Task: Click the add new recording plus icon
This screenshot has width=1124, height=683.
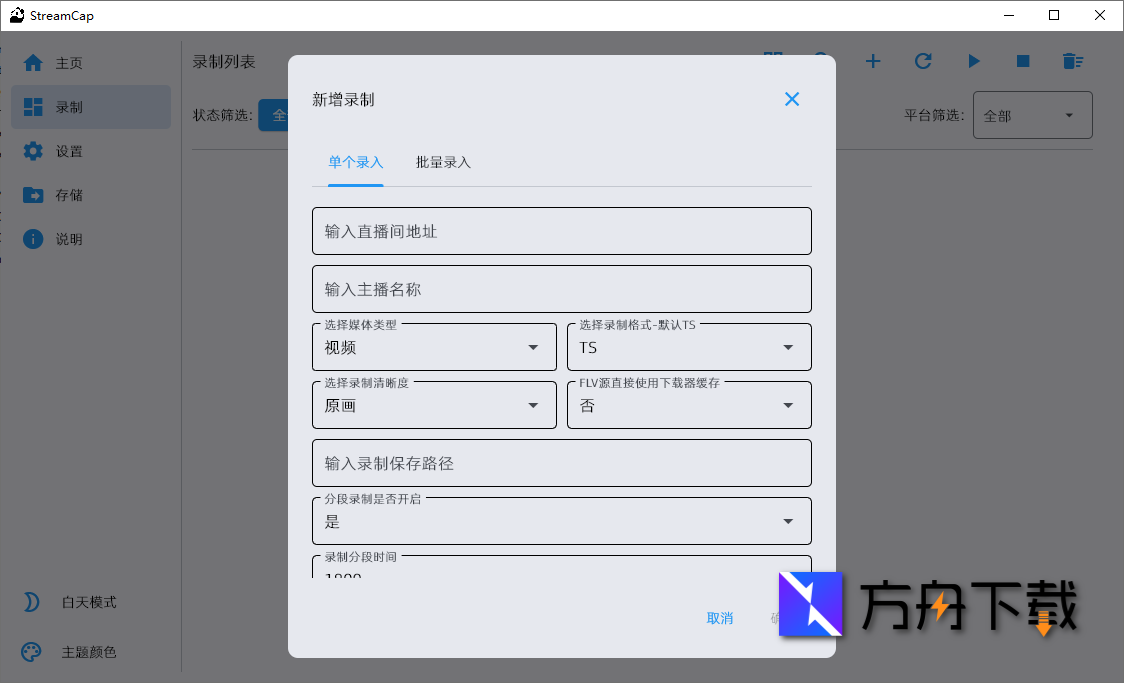Action: click(872, 61)
